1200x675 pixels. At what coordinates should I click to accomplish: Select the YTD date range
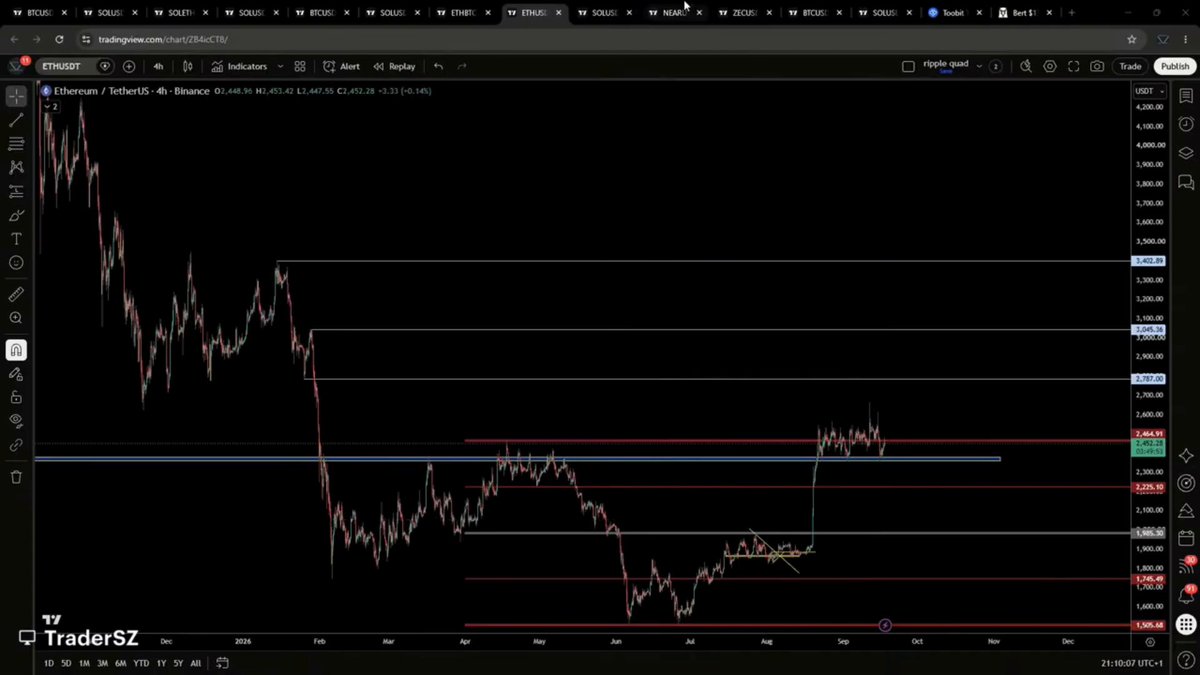(141, 663)
